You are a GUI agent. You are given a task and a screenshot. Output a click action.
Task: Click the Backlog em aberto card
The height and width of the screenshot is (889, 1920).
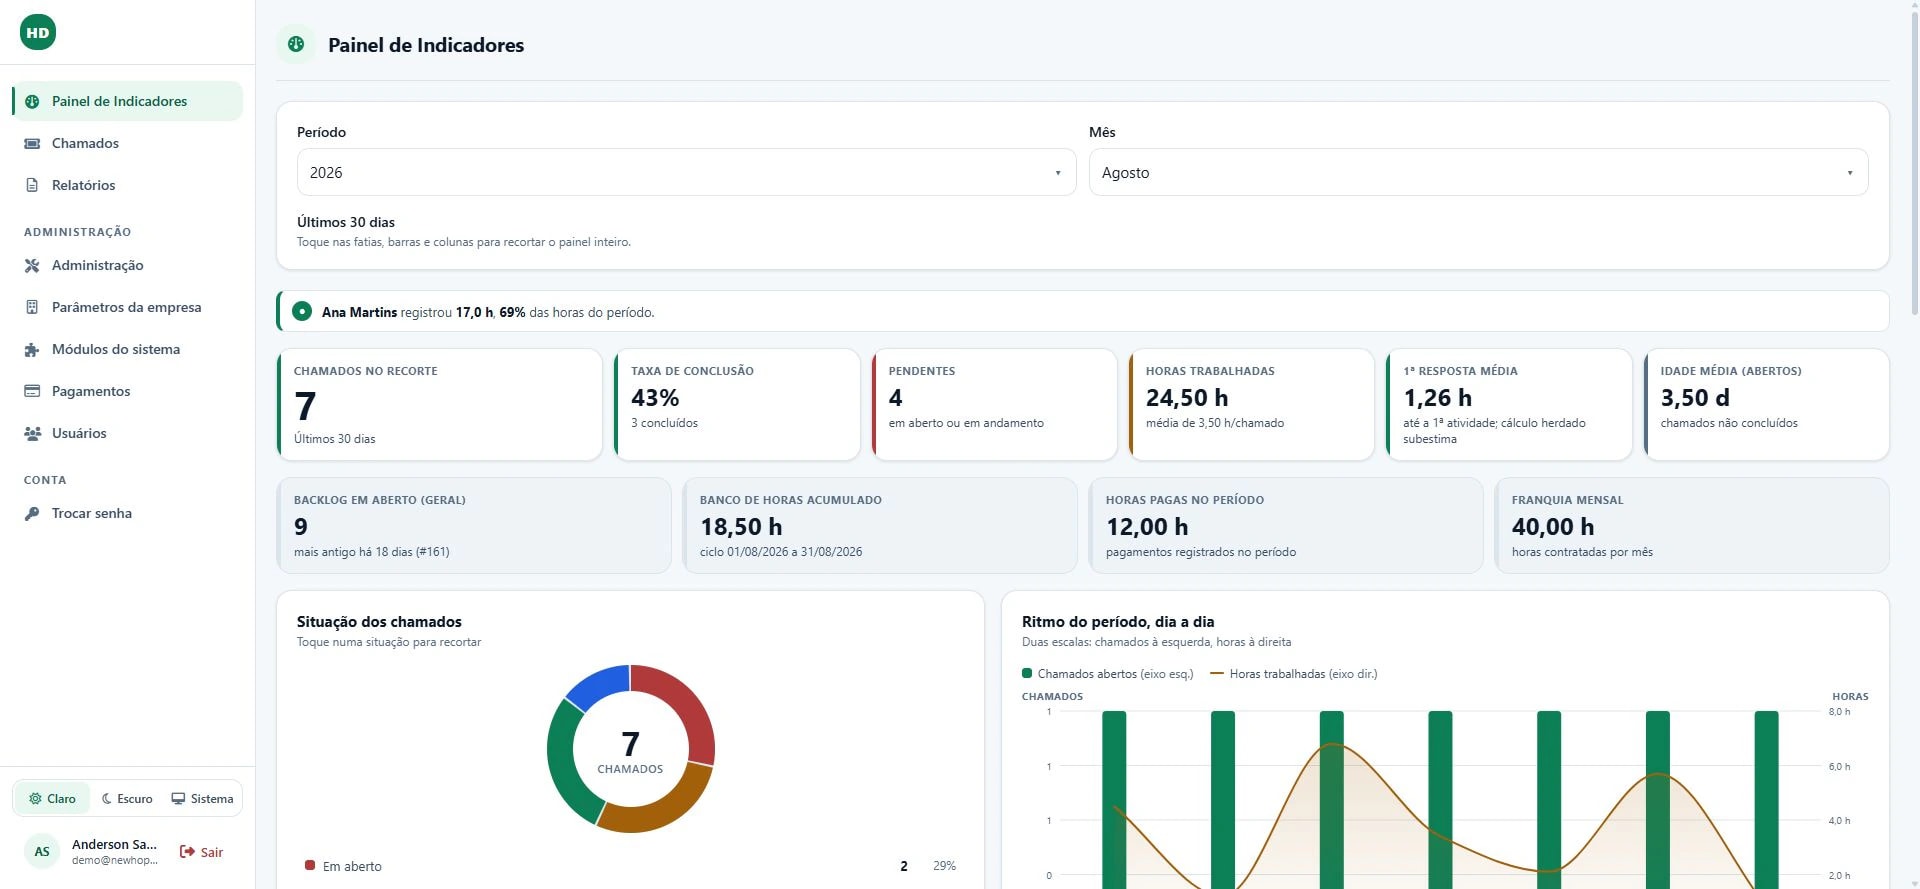pos(474,525)
